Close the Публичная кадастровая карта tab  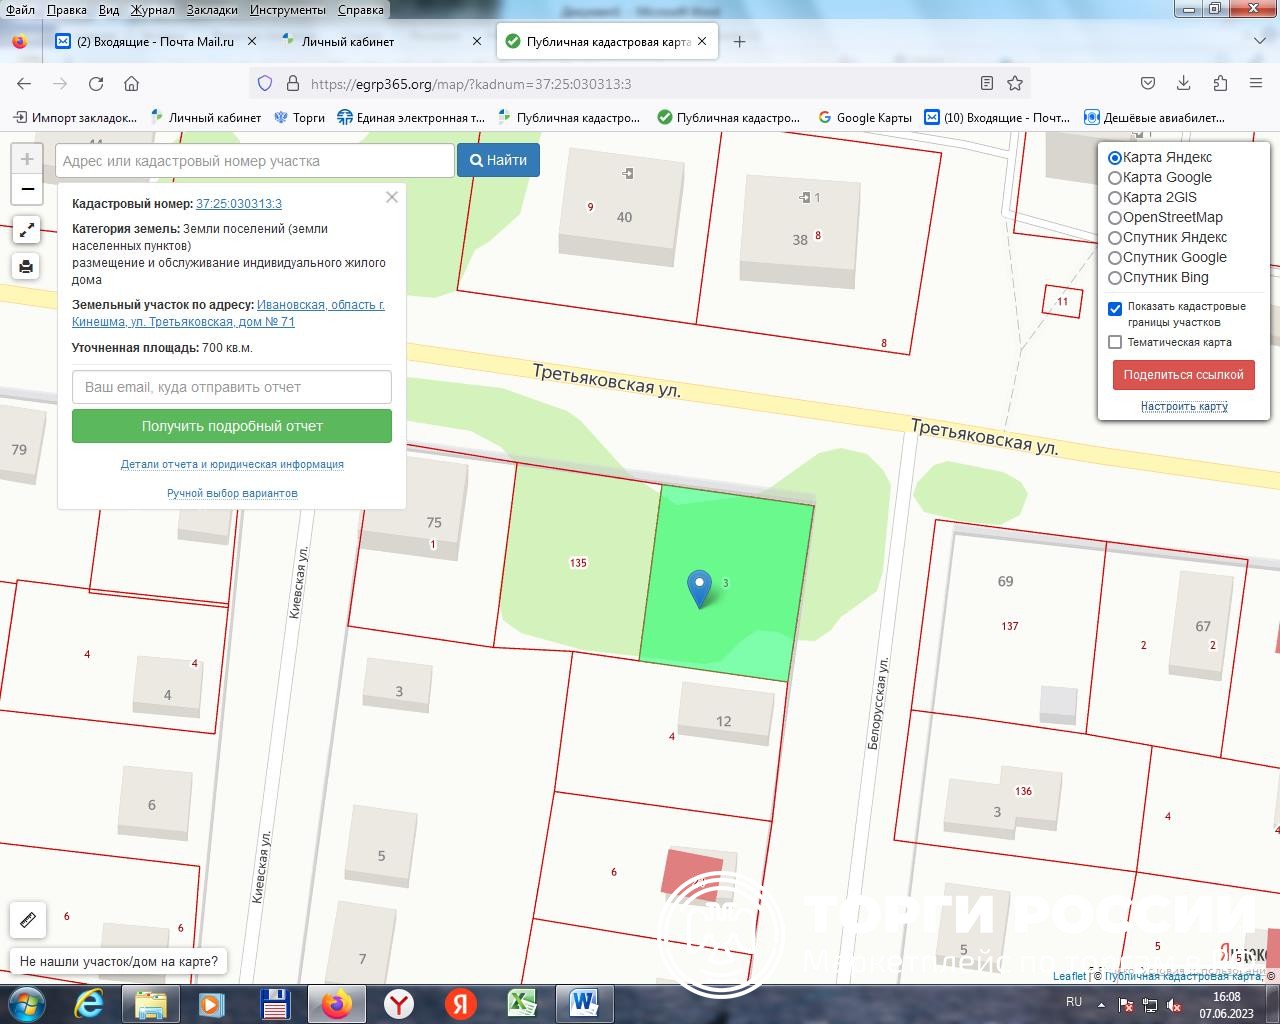[x=702, y=41]
